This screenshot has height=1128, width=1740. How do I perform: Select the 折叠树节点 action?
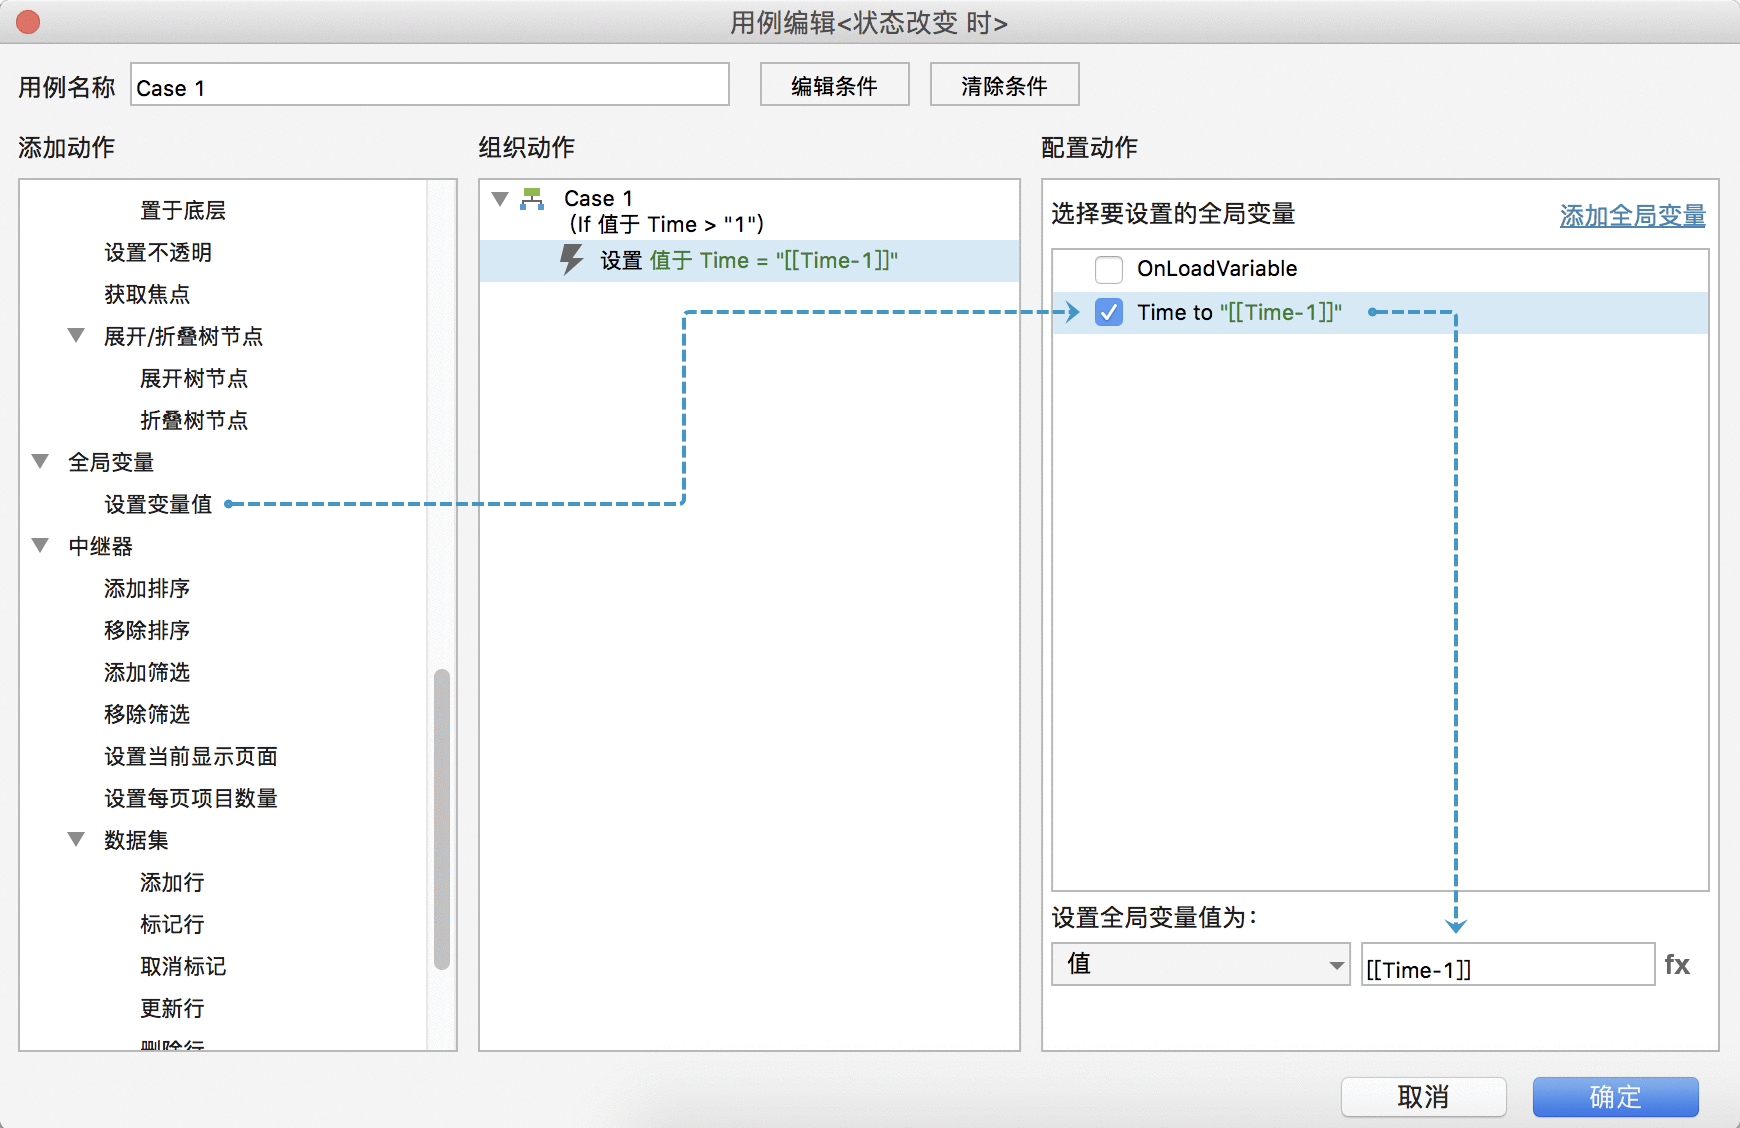tap(194, 420)
